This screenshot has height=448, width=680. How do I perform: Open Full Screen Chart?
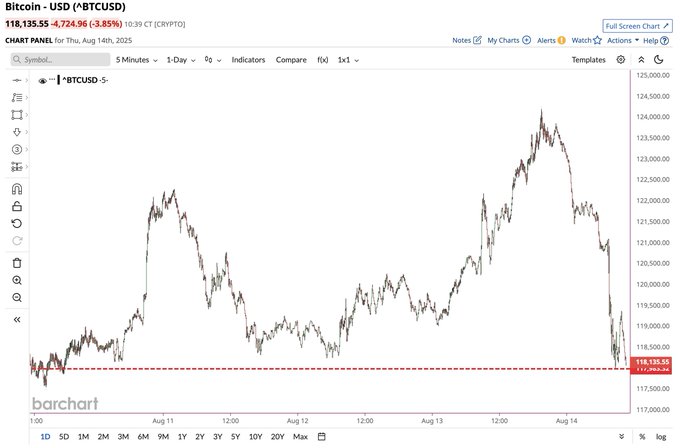(x=637, y=26)
